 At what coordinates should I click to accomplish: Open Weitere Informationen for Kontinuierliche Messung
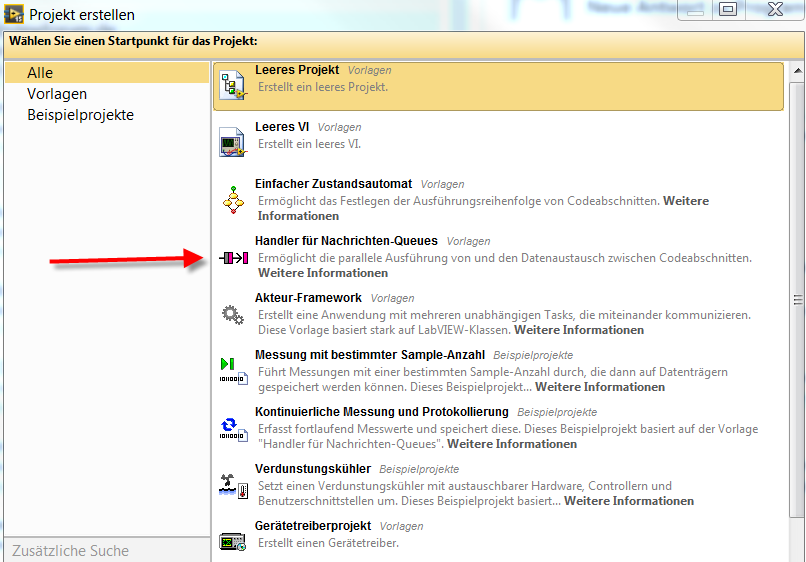click(512, 444)
